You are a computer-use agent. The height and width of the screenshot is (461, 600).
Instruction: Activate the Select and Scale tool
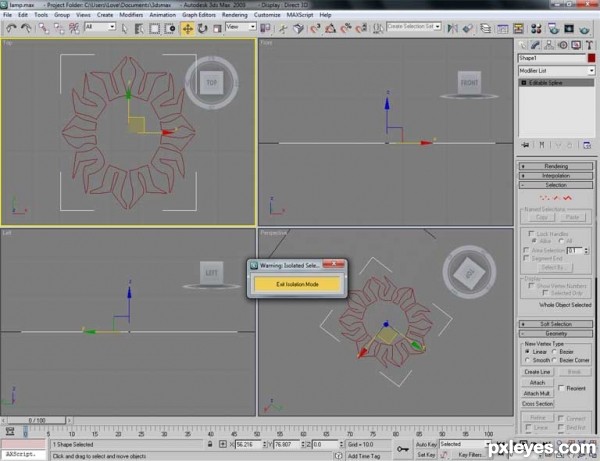217,28
